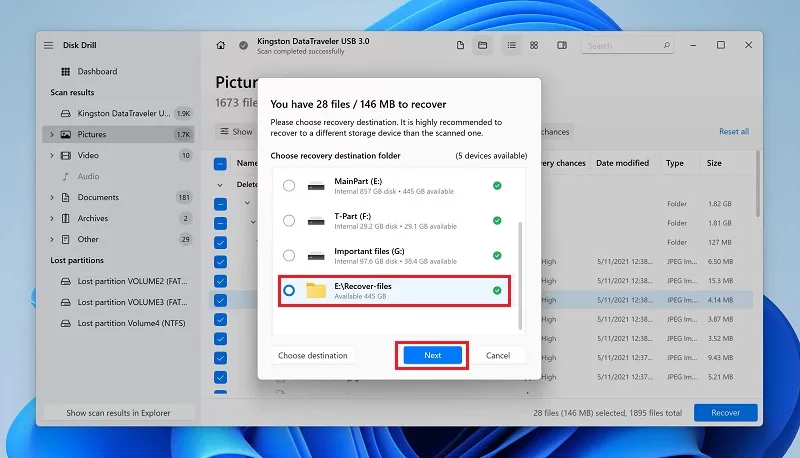Click the scan completed checkmark icon
800x458 pixels.
tap(243, 45)
